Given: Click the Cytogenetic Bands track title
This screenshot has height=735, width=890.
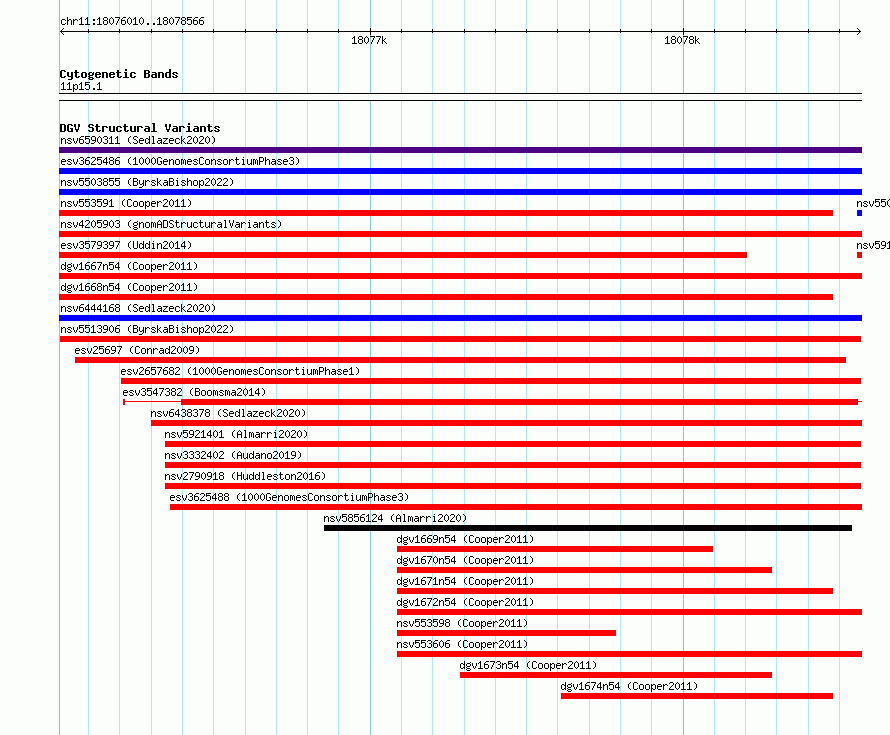Looking at the screenshot, I should click(119, 74).
